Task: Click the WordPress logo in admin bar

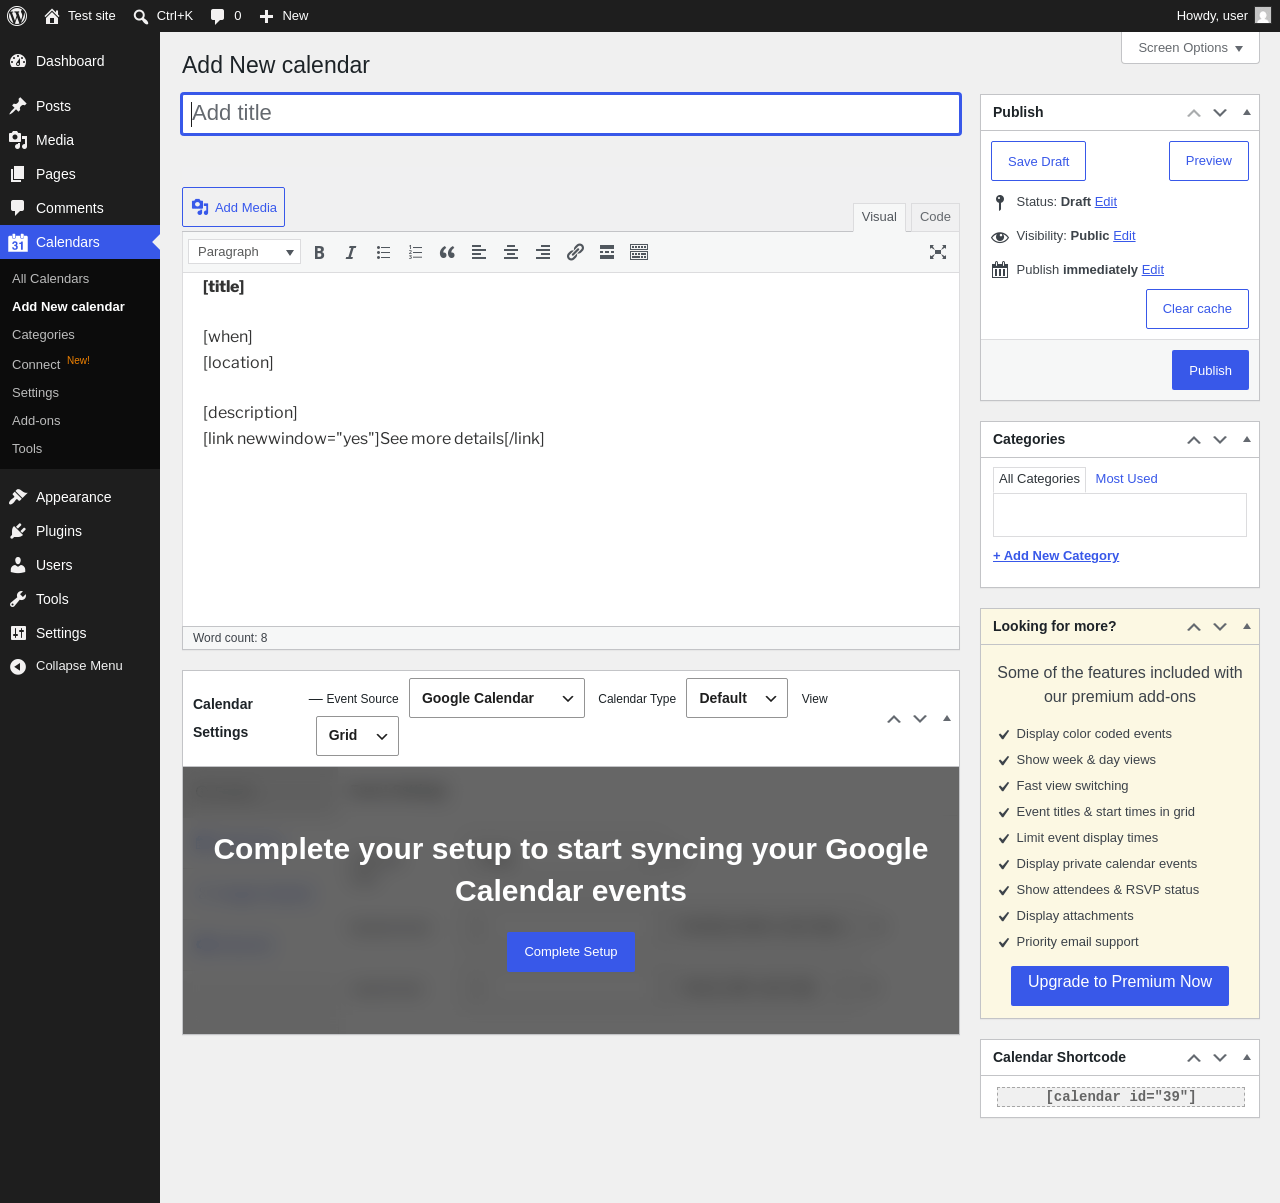Action: (x=17, y=16)
